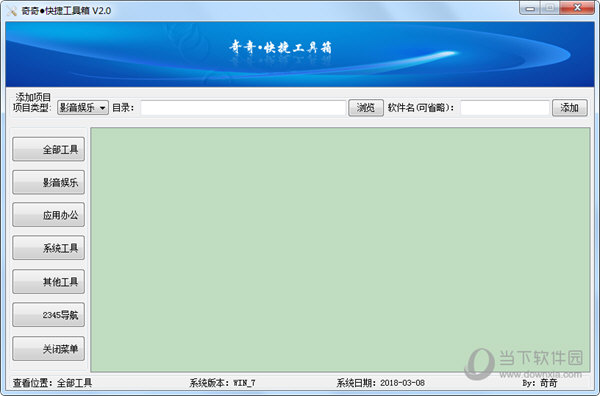Click the 关闭菜单 button
600x396 pixels.
pos(49,349)
